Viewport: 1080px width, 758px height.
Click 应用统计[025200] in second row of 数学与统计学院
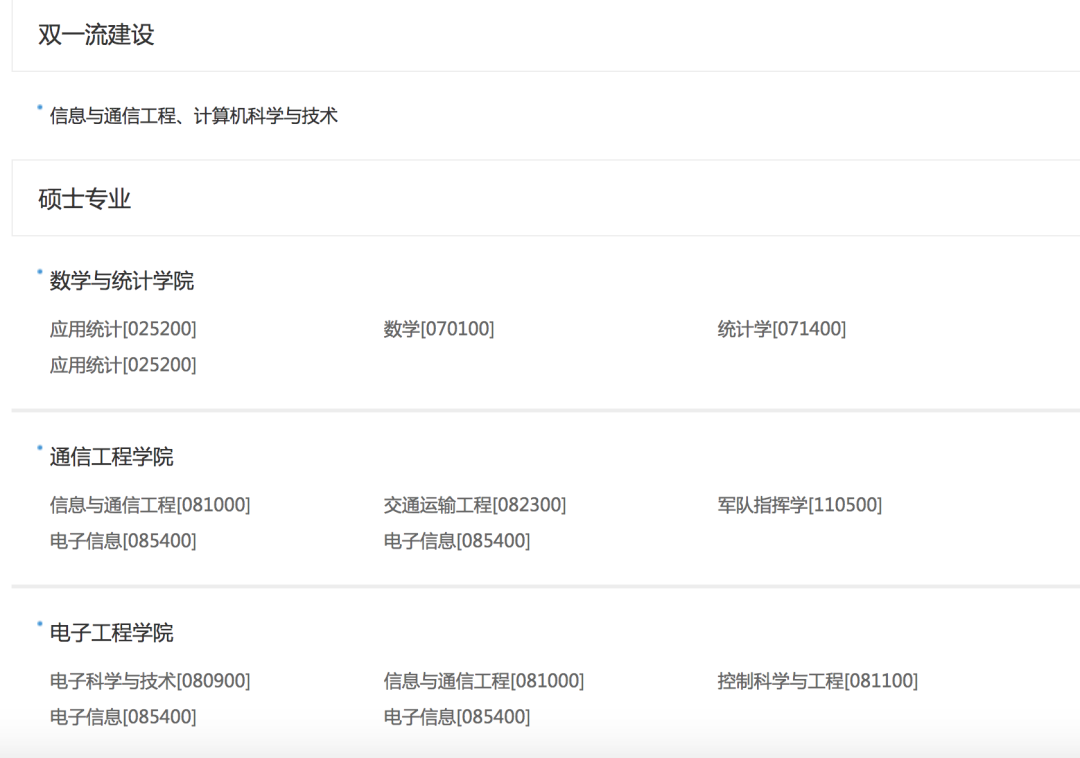pyautogui.click(x=123, y=365)
